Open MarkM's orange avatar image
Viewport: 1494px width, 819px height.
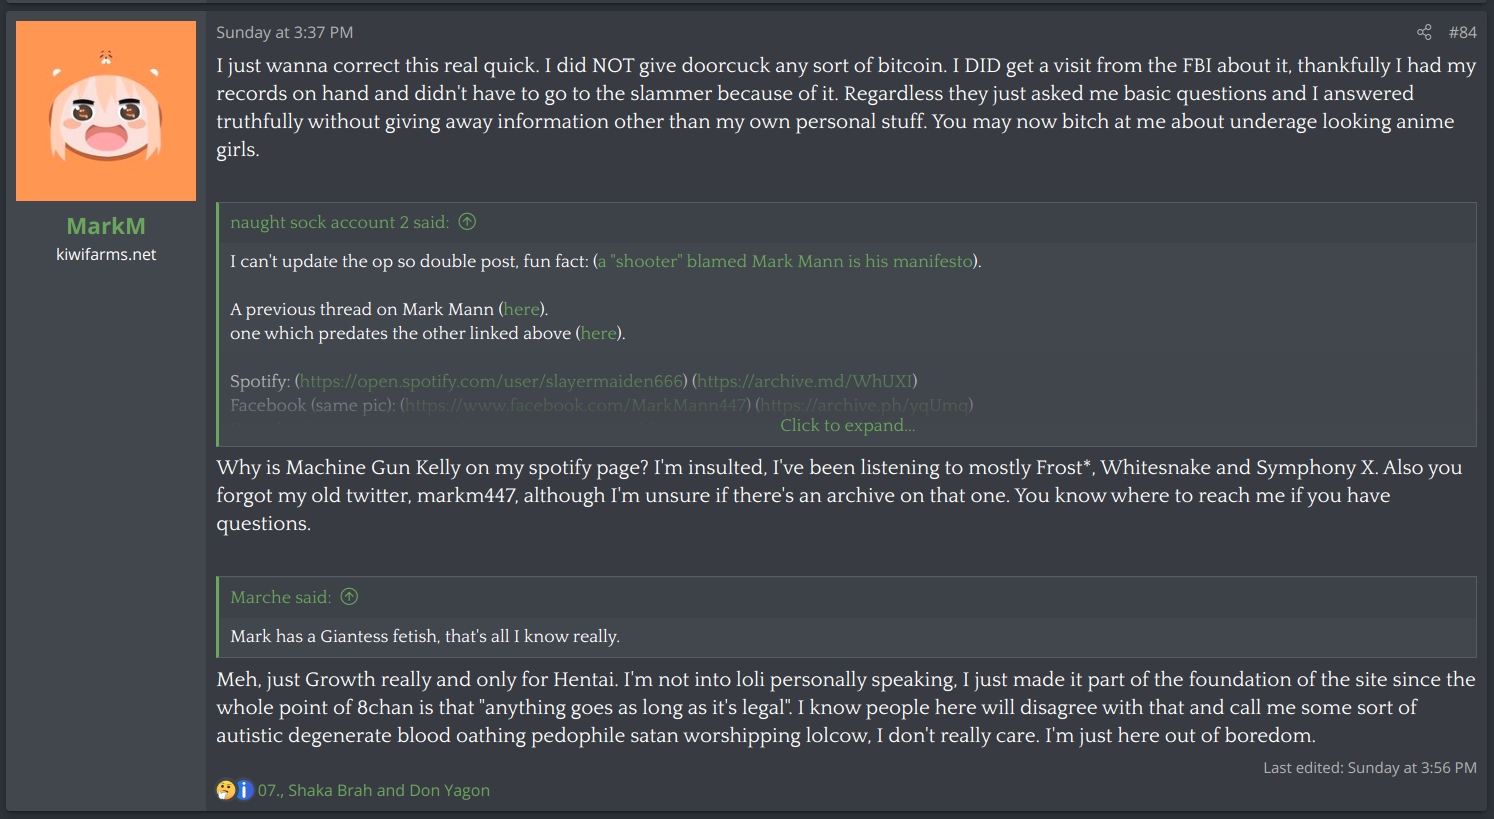click(106, 111)
